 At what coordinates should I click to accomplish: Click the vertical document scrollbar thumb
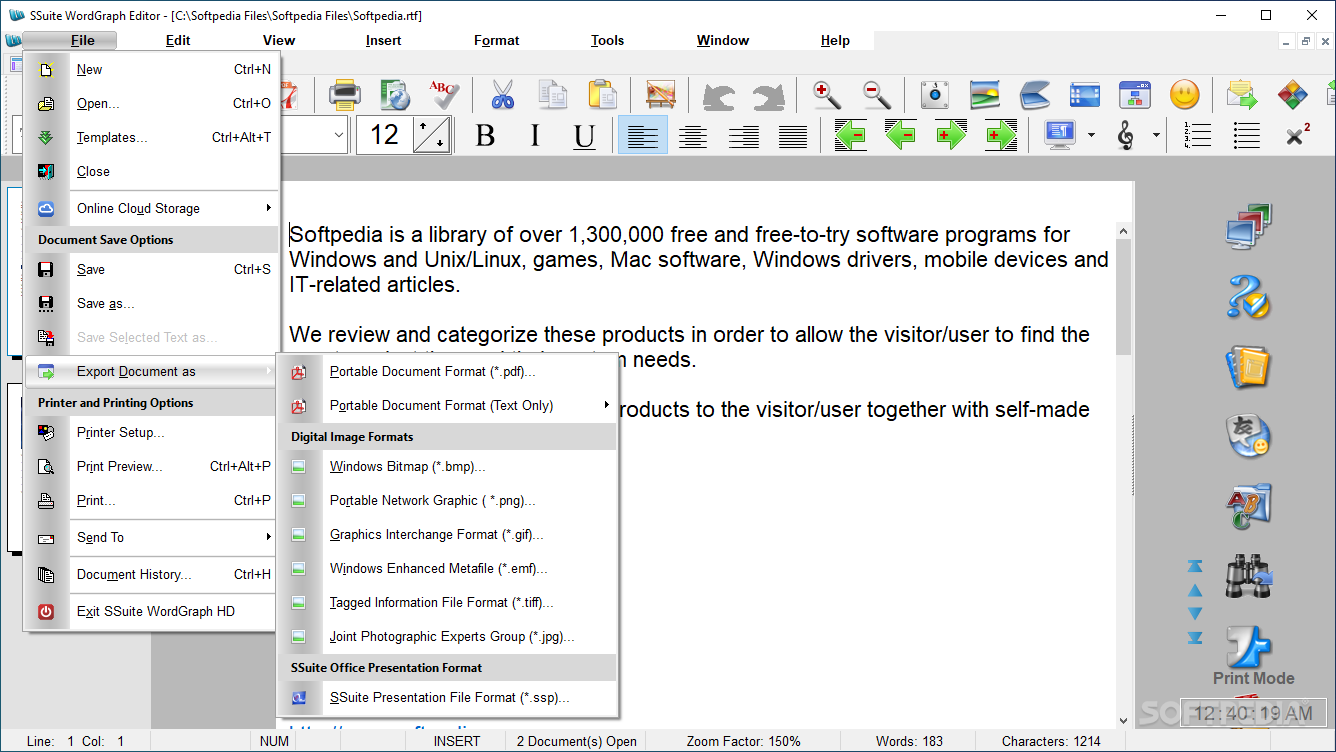(1124, 297)
